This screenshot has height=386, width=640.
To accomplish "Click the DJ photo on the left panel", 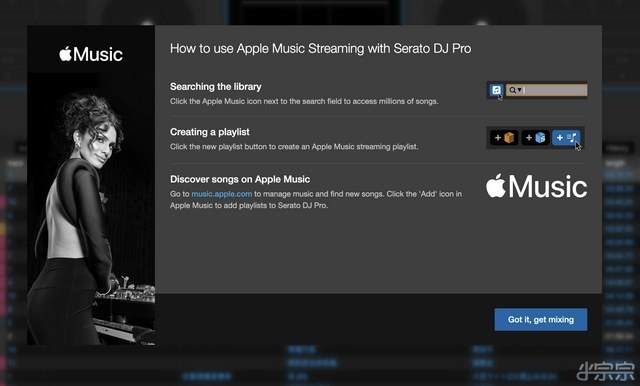I will 91,209.
